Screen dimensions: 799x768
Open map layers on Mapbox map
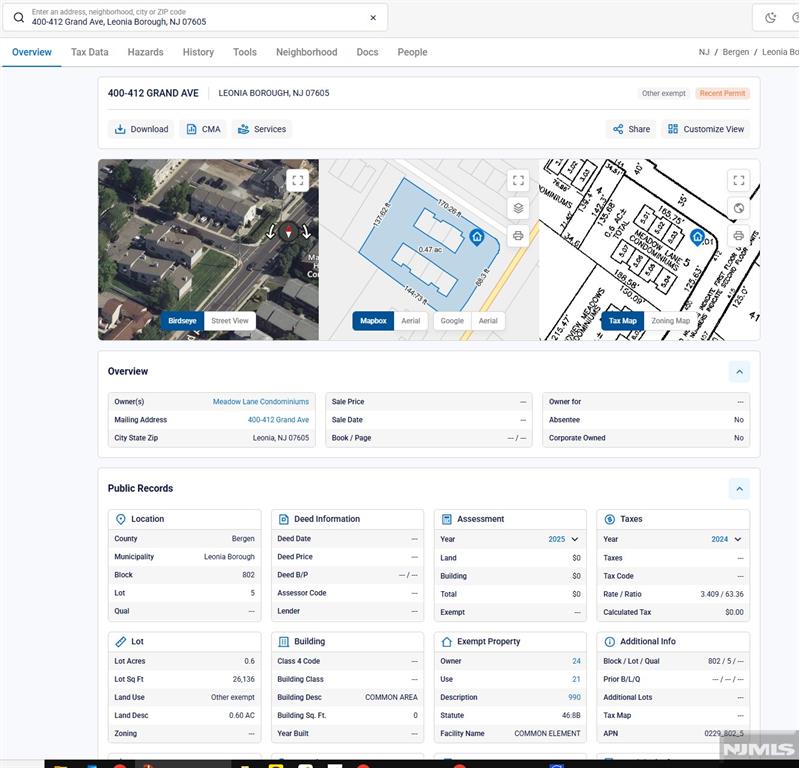pyautogui.click(x=518, y=208)
